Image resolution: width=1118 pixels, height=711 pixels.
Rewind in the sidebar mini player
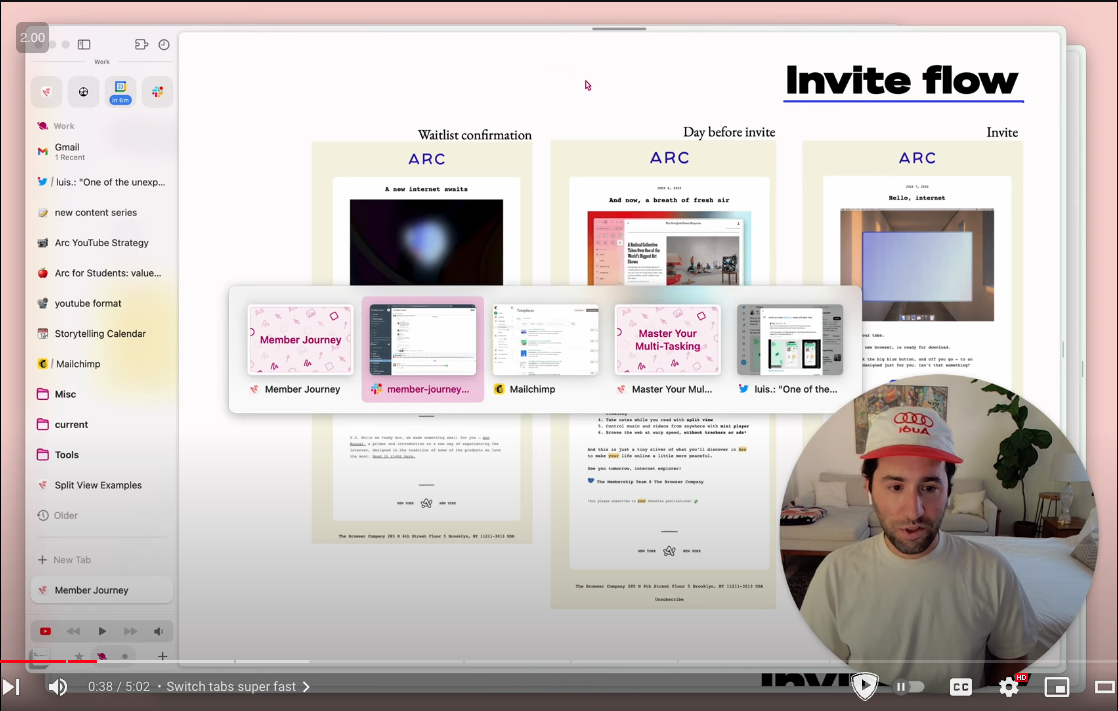(73, 631)
